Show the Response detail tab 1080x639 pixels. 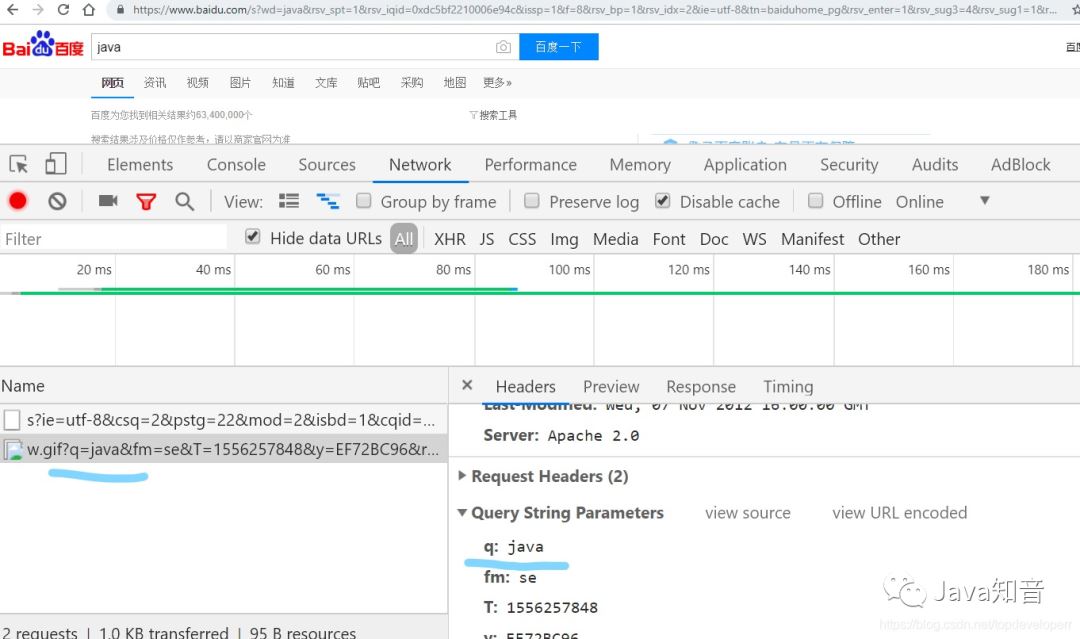700,386
